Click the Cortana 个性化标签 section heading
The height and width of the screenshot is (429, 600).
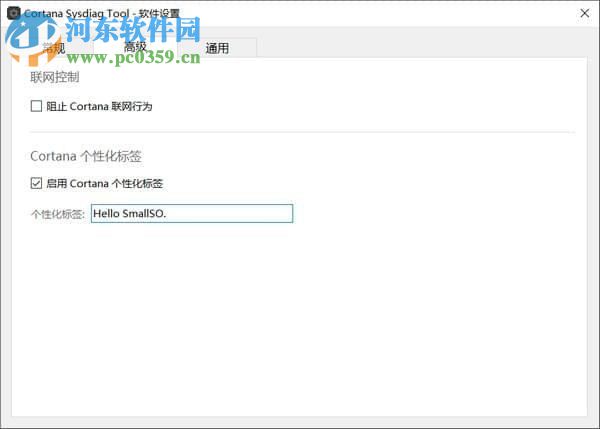tap(86, 156)
